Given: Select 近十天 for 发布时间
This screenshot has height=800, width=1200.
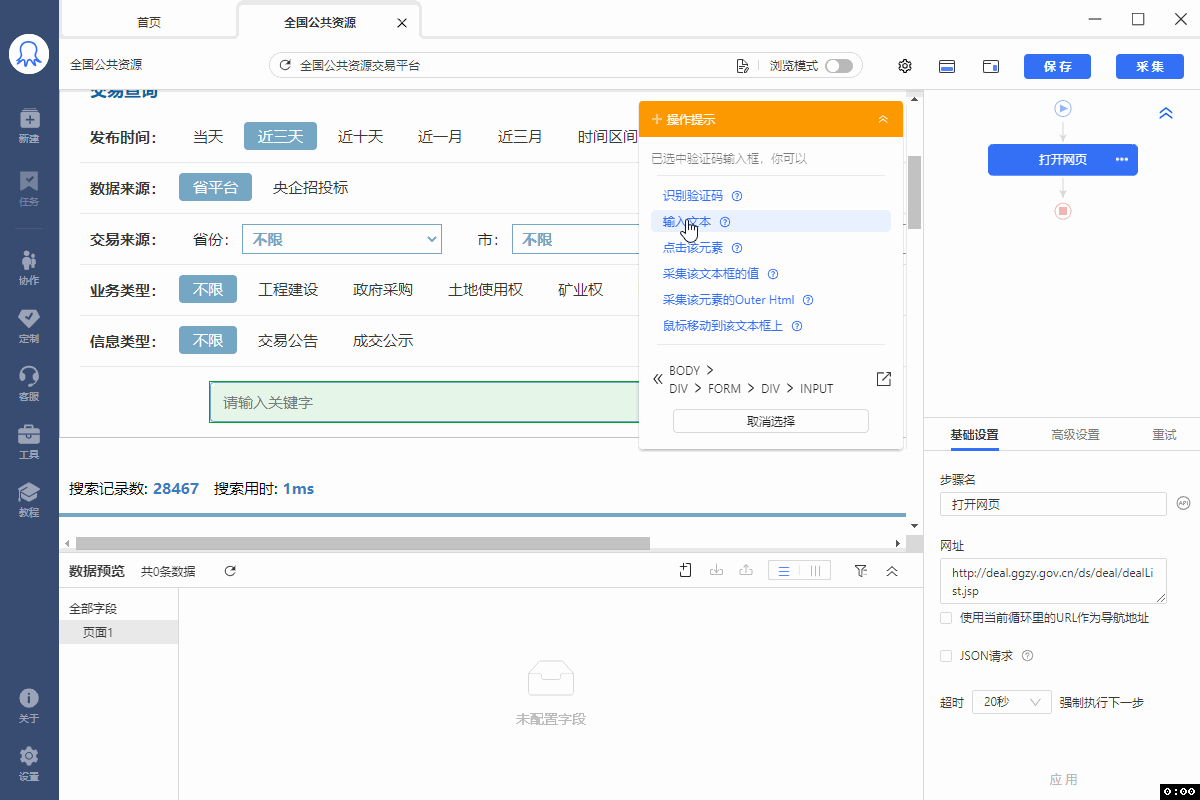Looking at the screenshot, I should [x=360, y=137].
